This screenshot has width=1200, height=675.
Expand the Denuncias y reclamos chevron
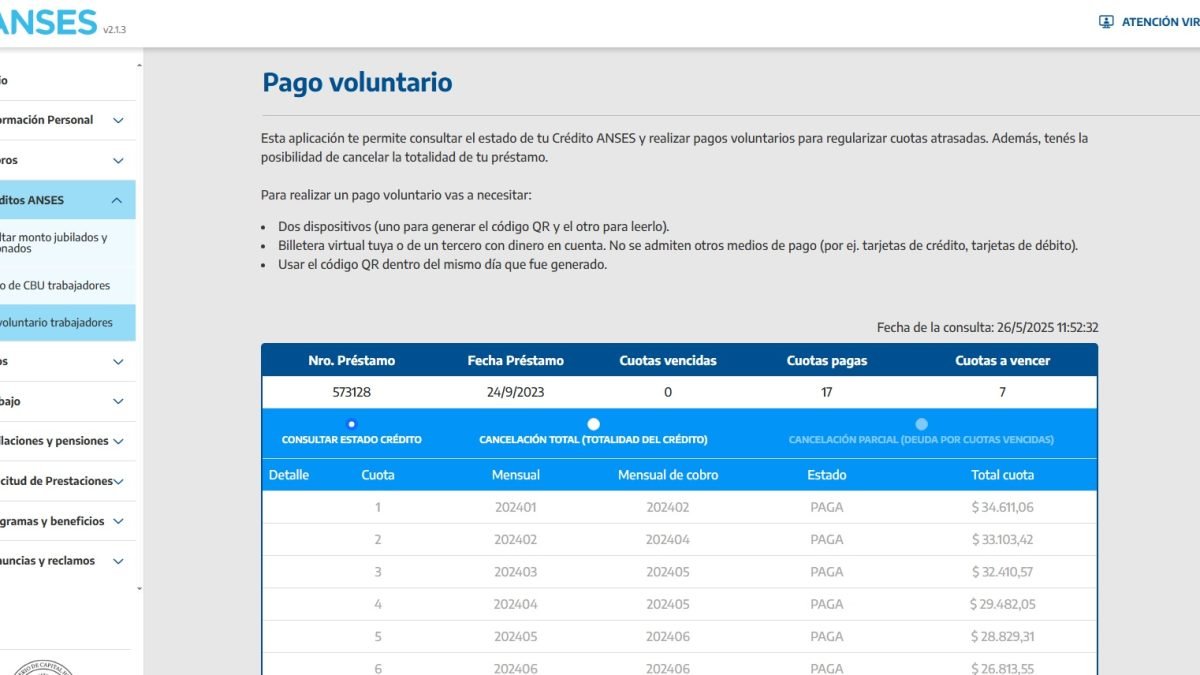(x=118, y=561)
